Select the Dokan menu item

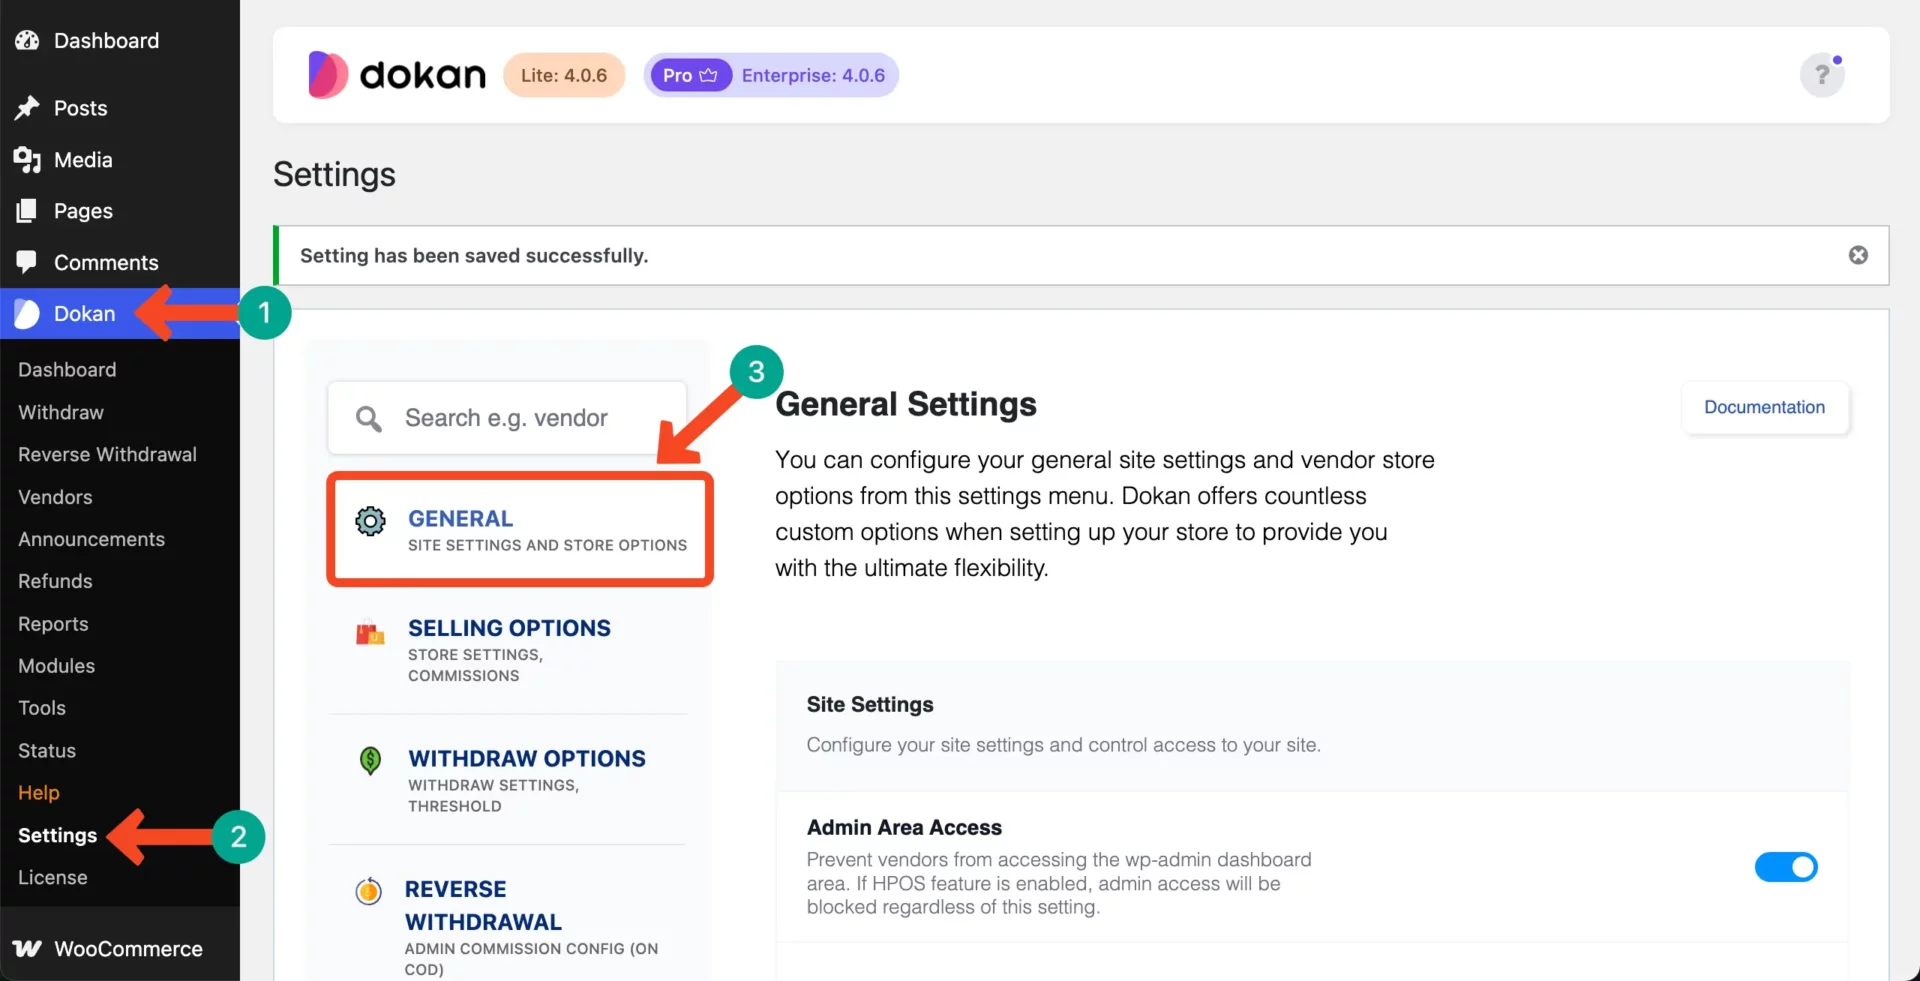coord(120,314)
